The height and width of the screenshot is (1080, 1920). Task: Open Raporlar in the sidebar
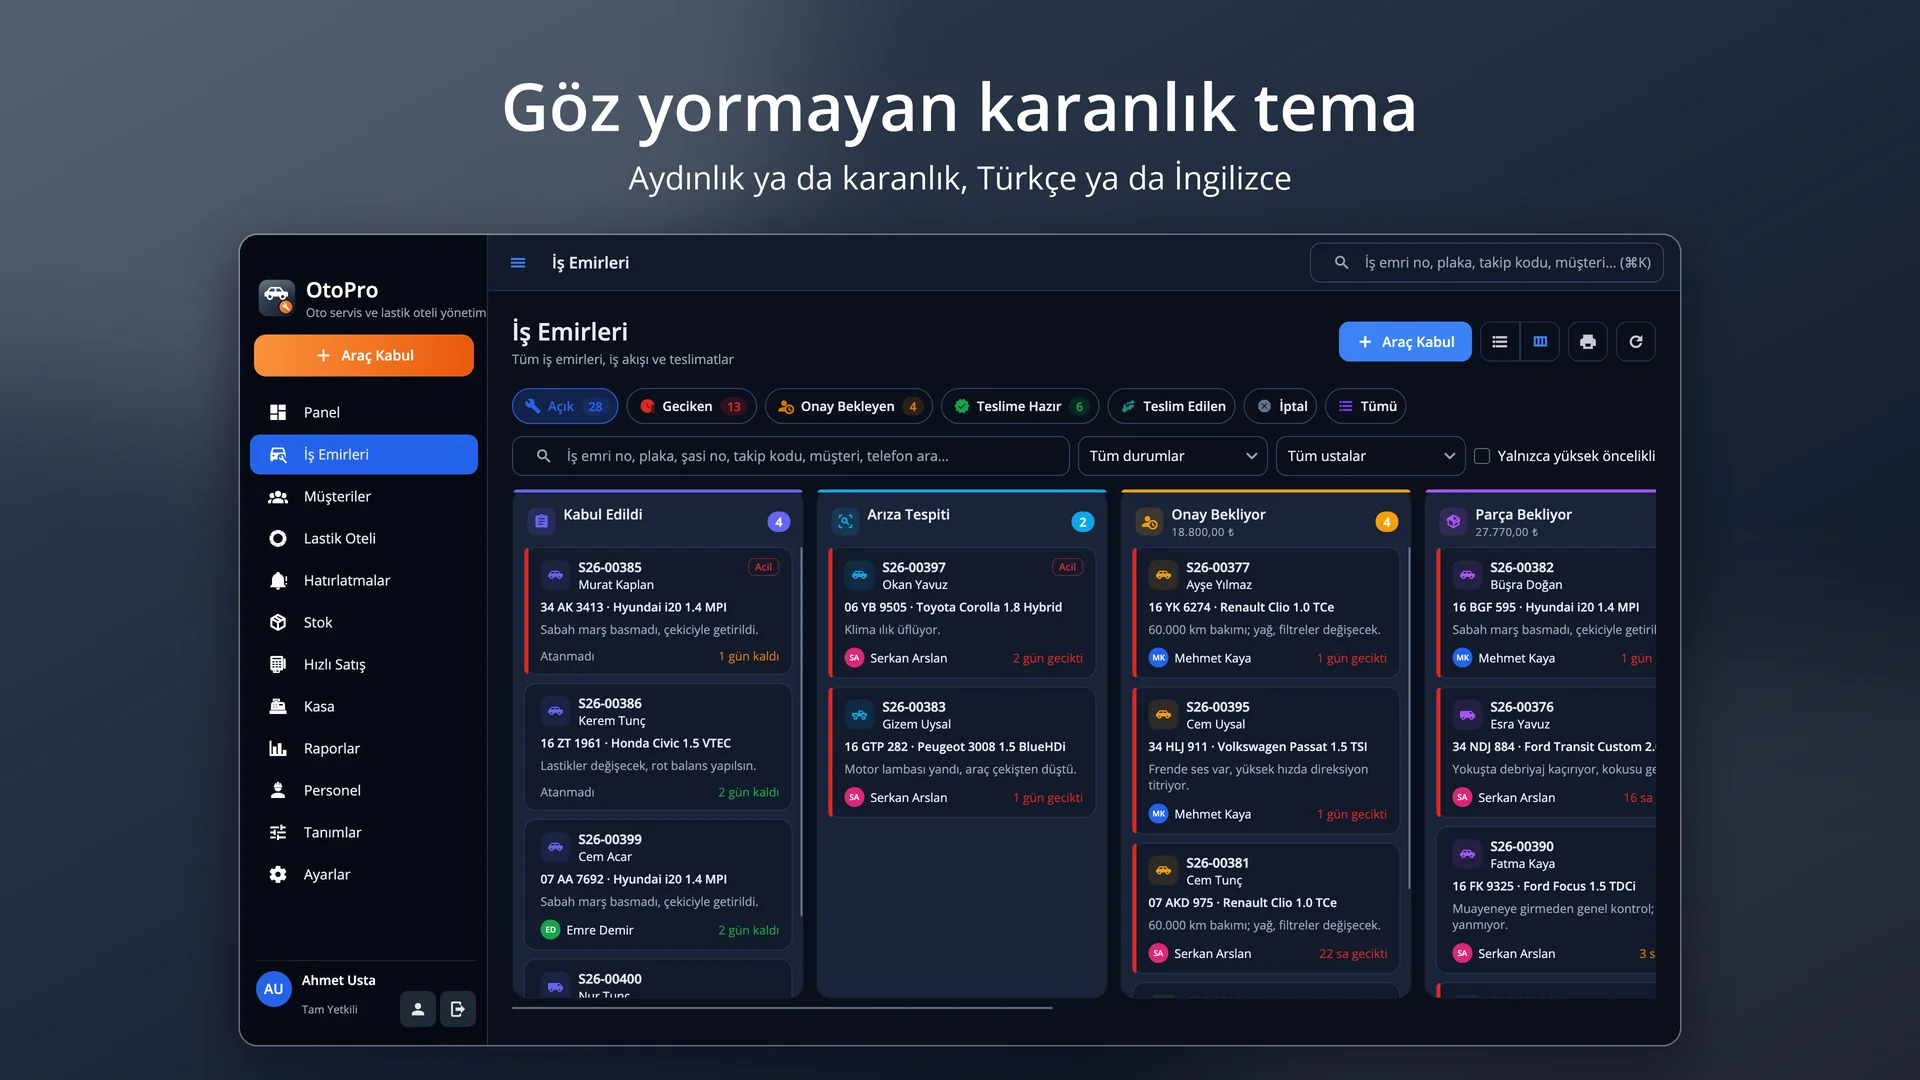364,748
